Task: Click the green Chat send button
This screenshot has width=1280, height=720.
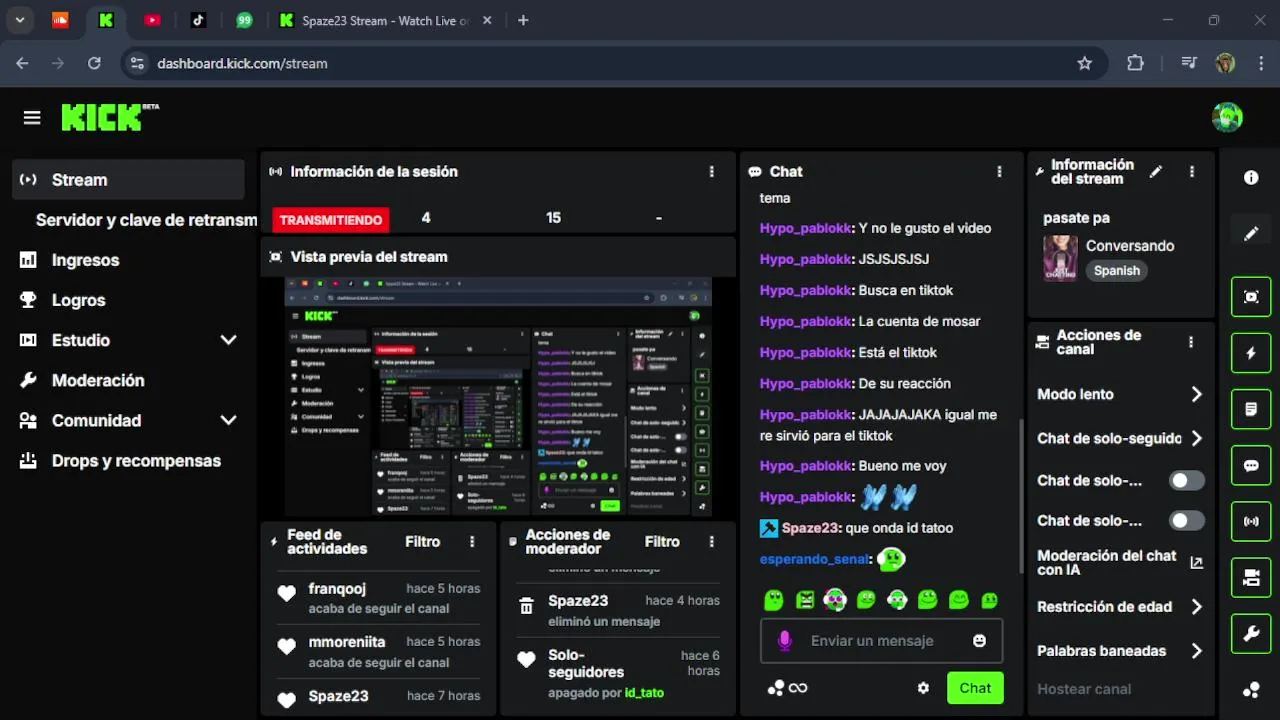Action: [x=975, y=688]
